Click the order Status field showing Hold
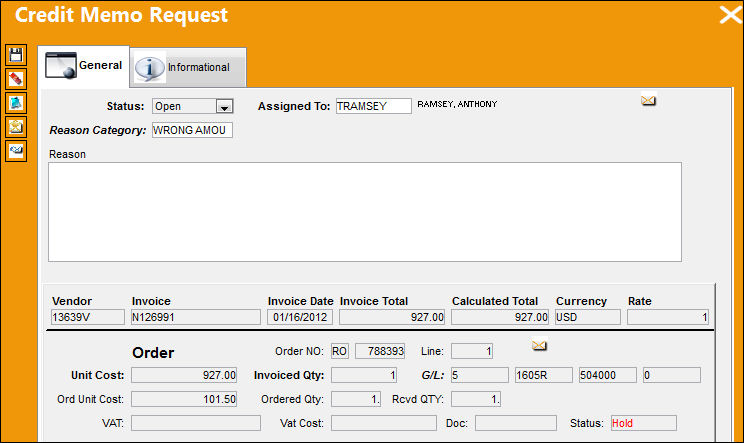 pyautogui.click(x=644, y=423)
